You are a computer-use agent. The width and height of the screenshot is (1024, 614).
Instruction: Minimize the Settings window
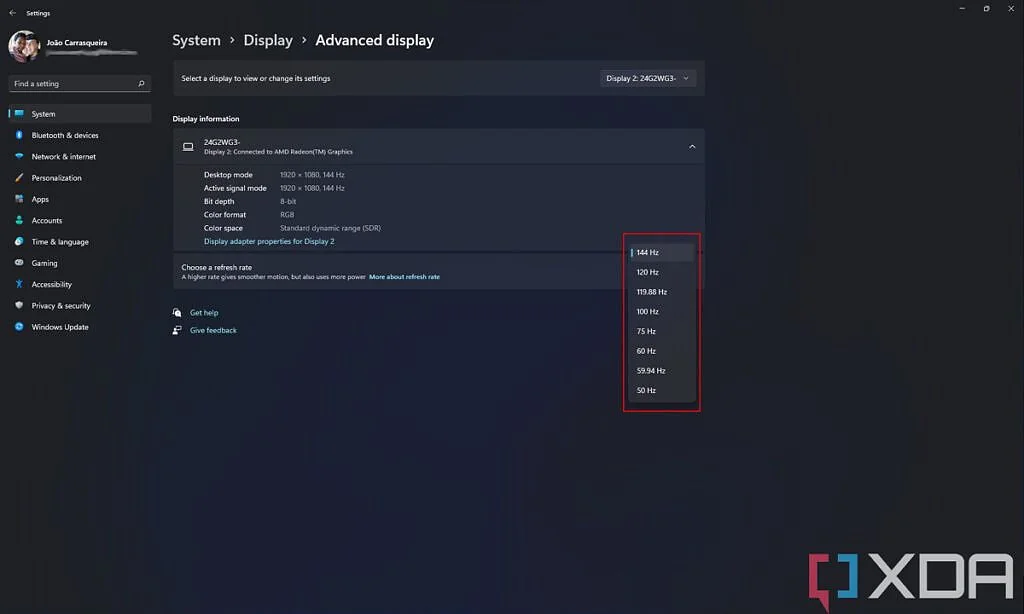(x=962, y=8)
